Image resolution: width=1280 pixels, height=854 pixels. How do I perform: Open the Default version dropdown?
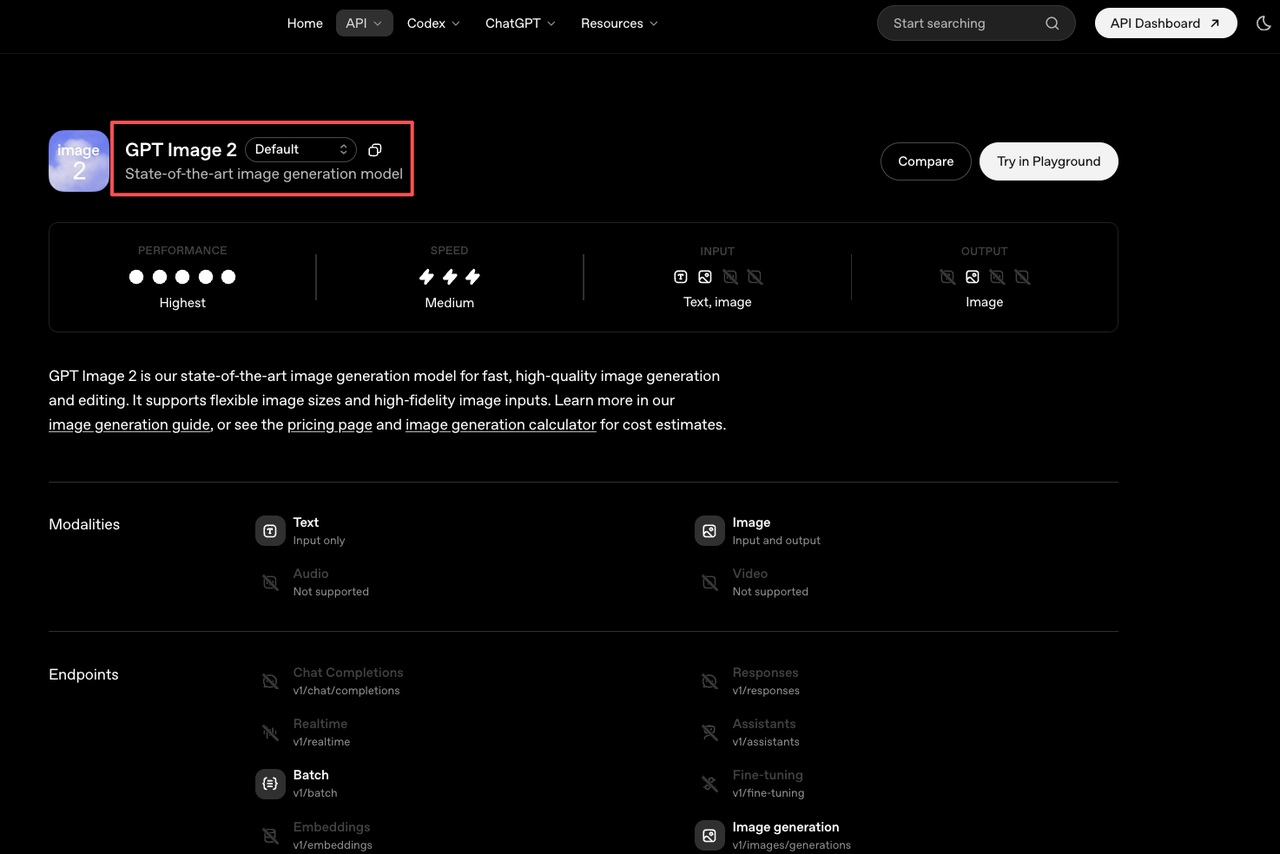(301, 150)
